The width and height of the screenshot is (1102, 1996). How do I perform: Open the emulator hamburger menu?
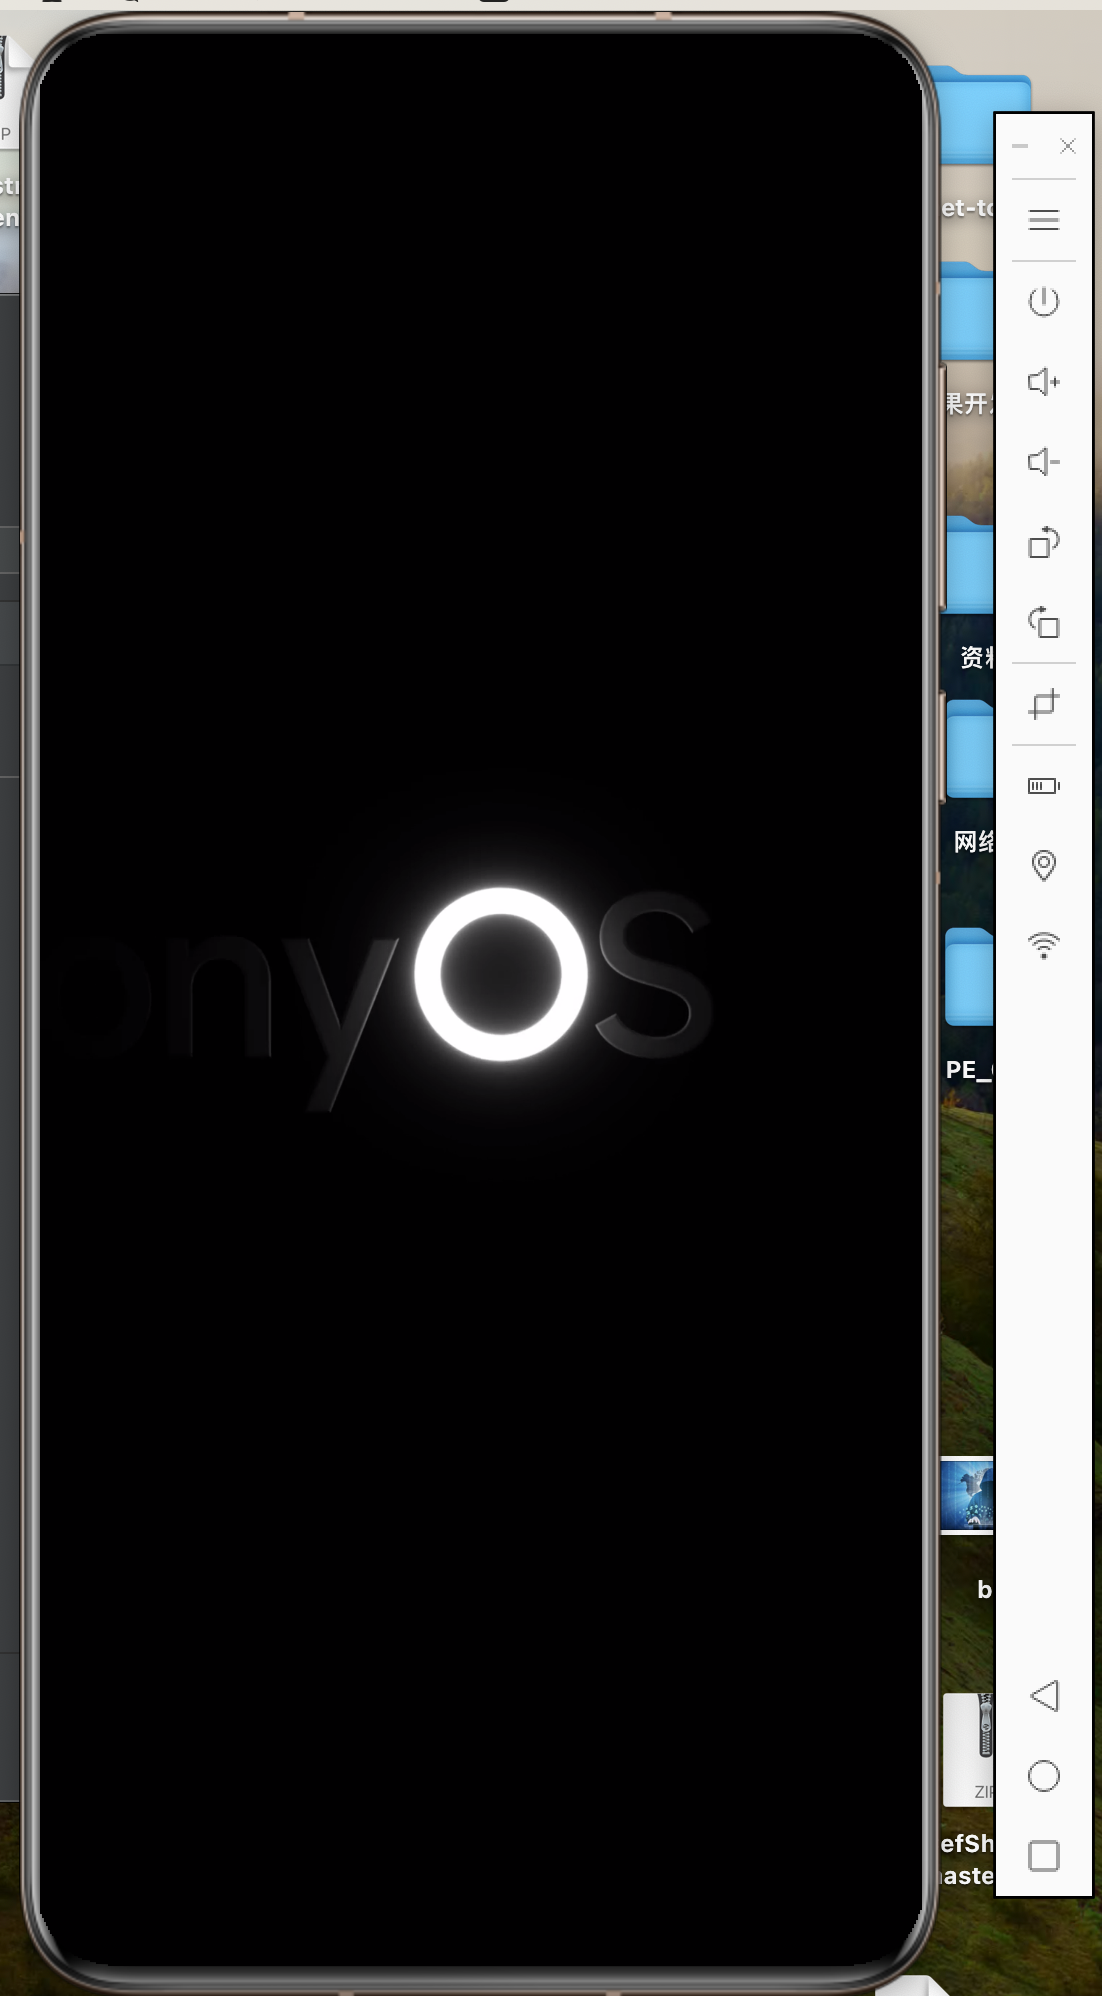tap(1043, 220)
